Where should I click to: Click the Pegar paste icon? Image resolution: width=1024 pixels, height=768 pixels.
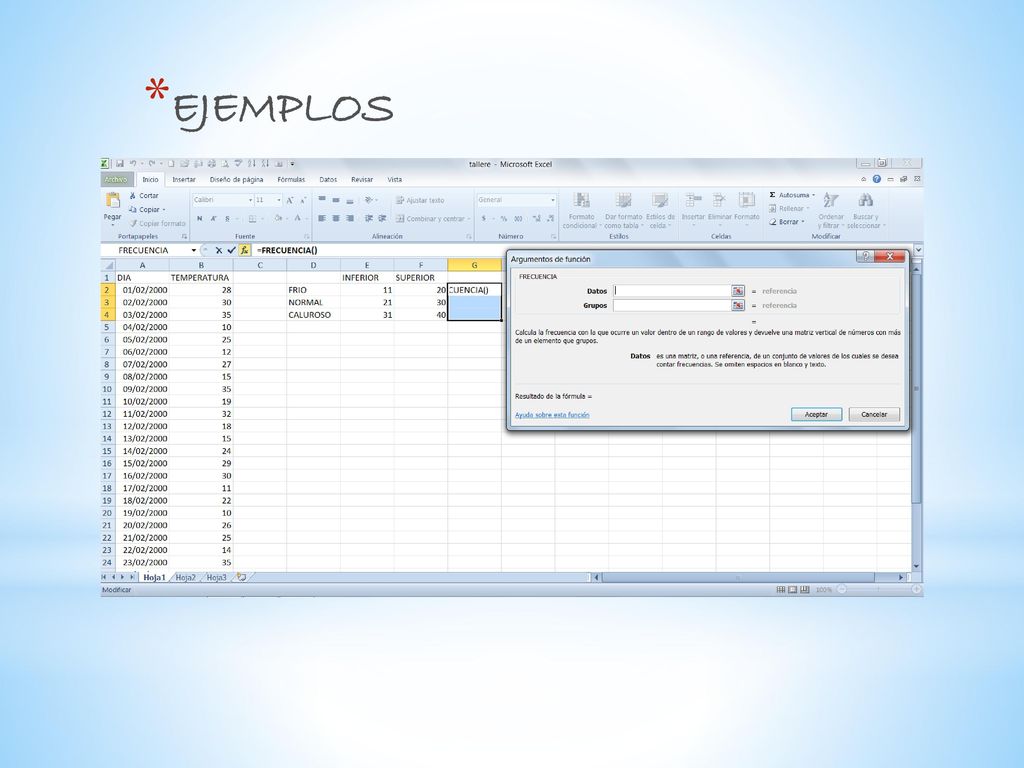point(113,200)
